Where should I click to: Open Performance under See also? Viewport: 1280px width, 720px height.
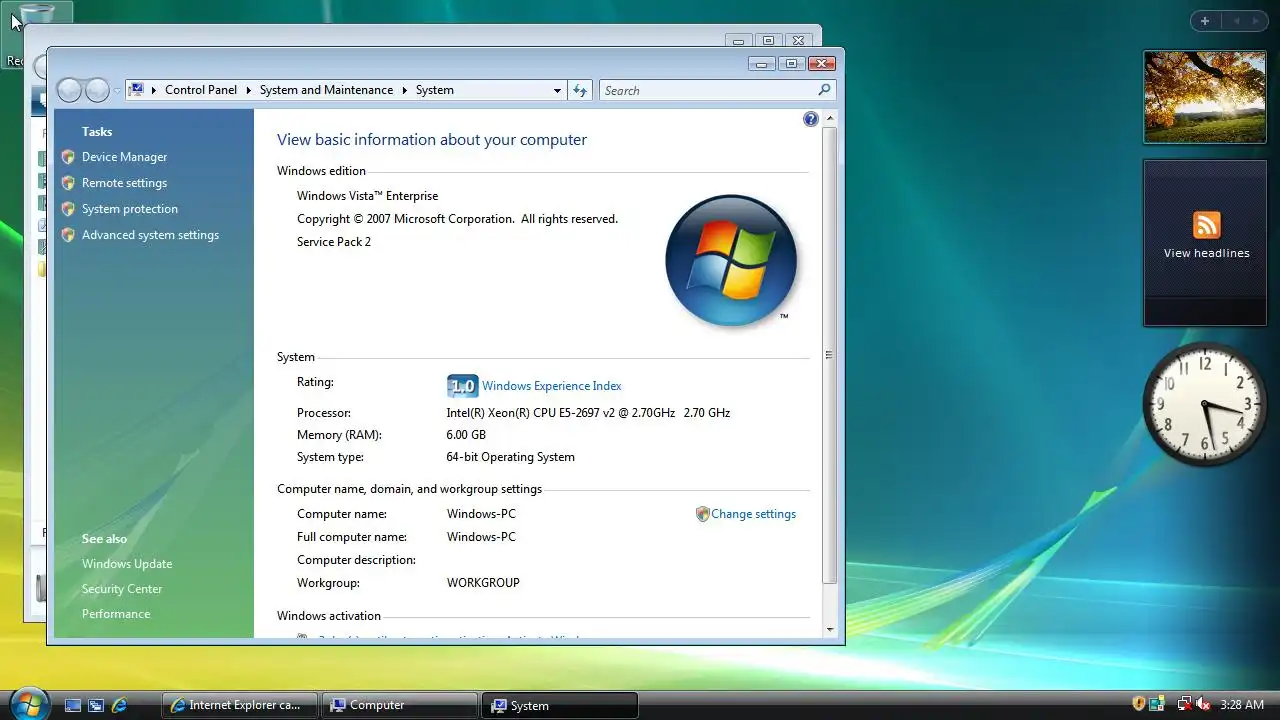point(116,614)
